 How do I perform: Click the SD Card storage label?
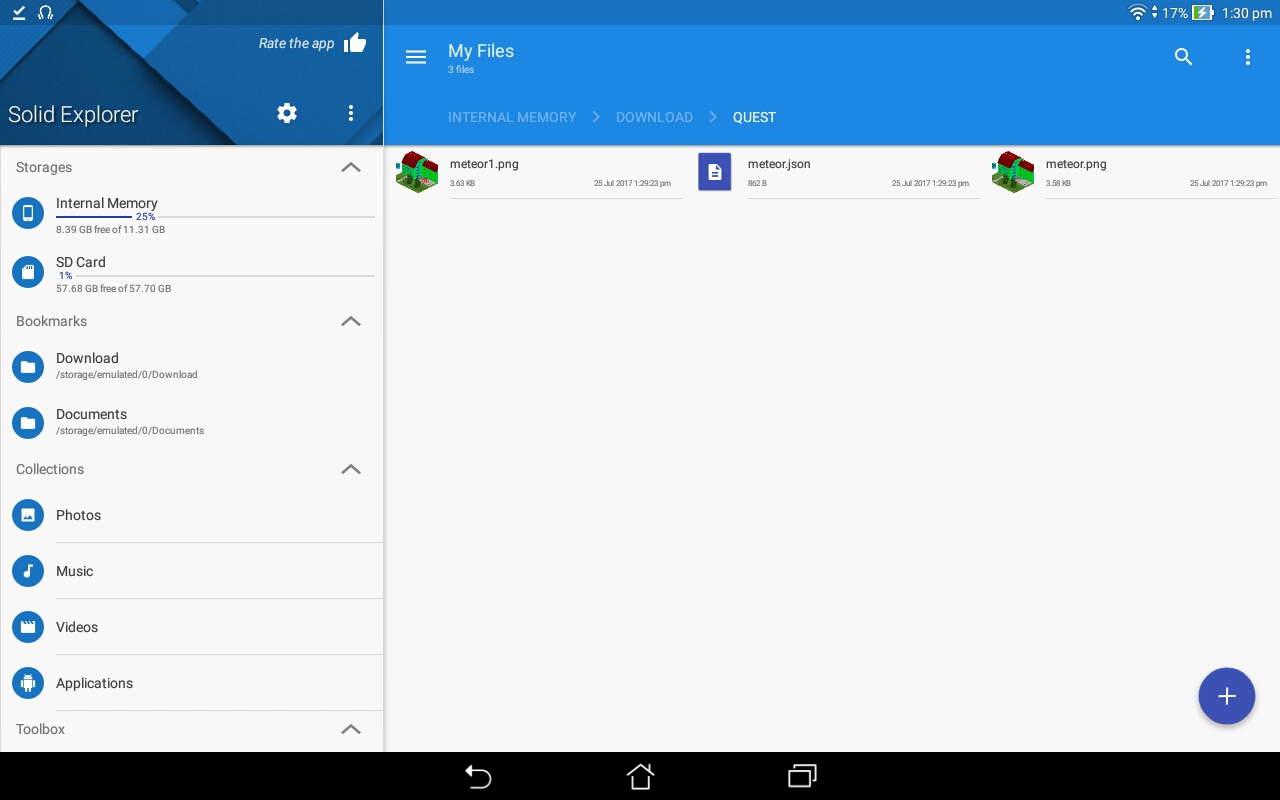[x=81, y=262]
